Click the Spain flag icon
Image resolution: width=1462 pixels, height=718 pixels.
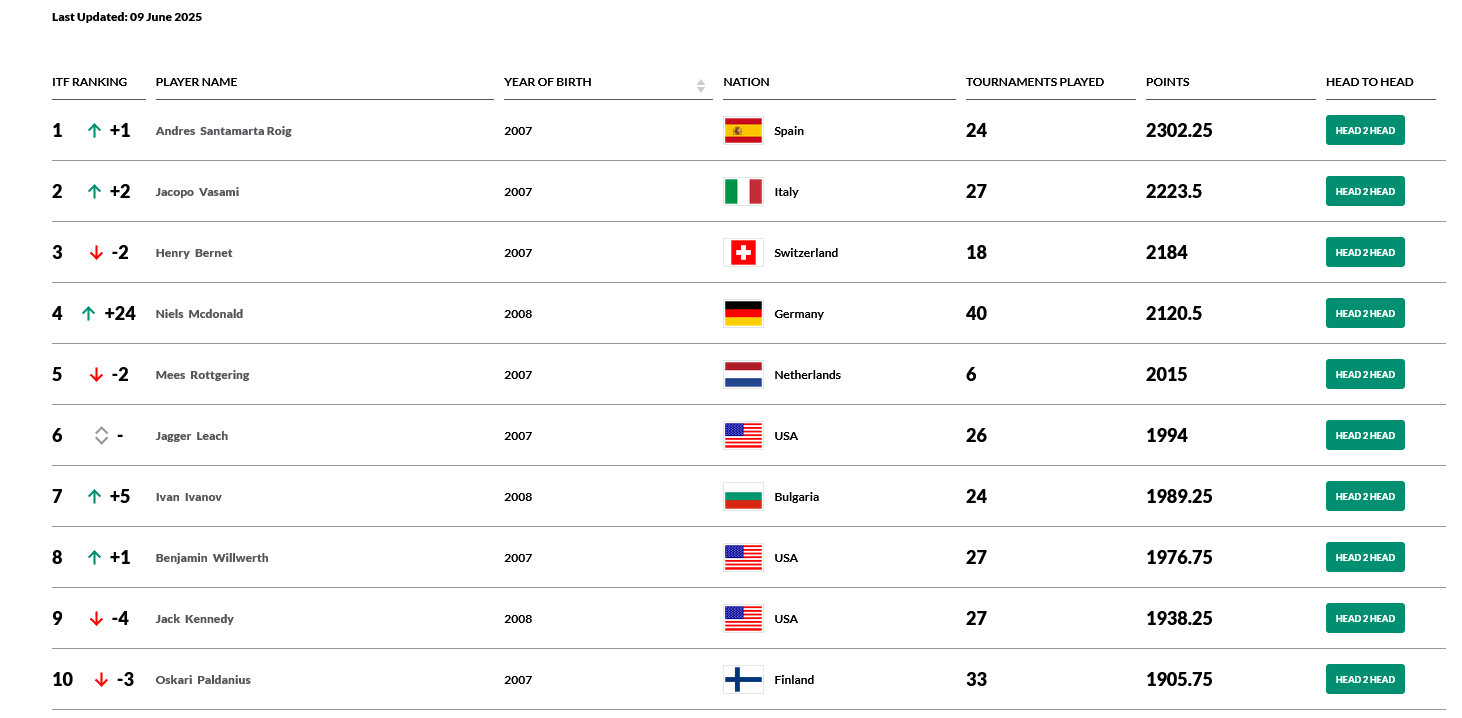click(x=743, y=131)
